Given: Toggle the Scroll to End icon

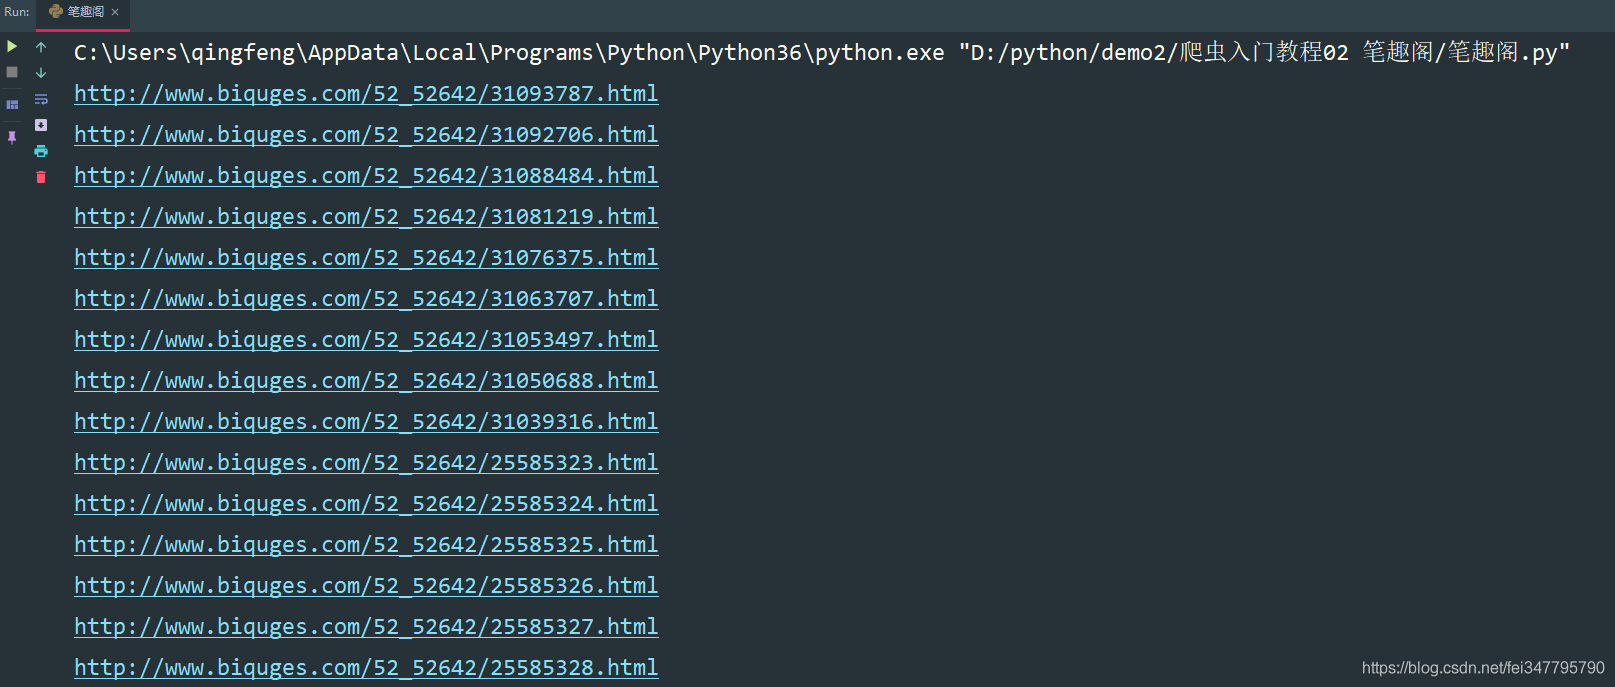Looking at the screenshot, I should click(x=41, y=125).
